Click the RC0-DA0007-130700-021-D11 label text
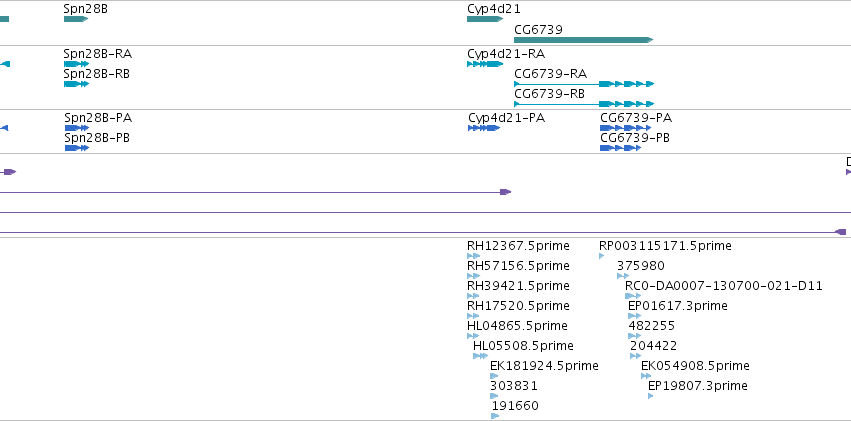This screenshot has width=851, height=421. pos(724,286)
